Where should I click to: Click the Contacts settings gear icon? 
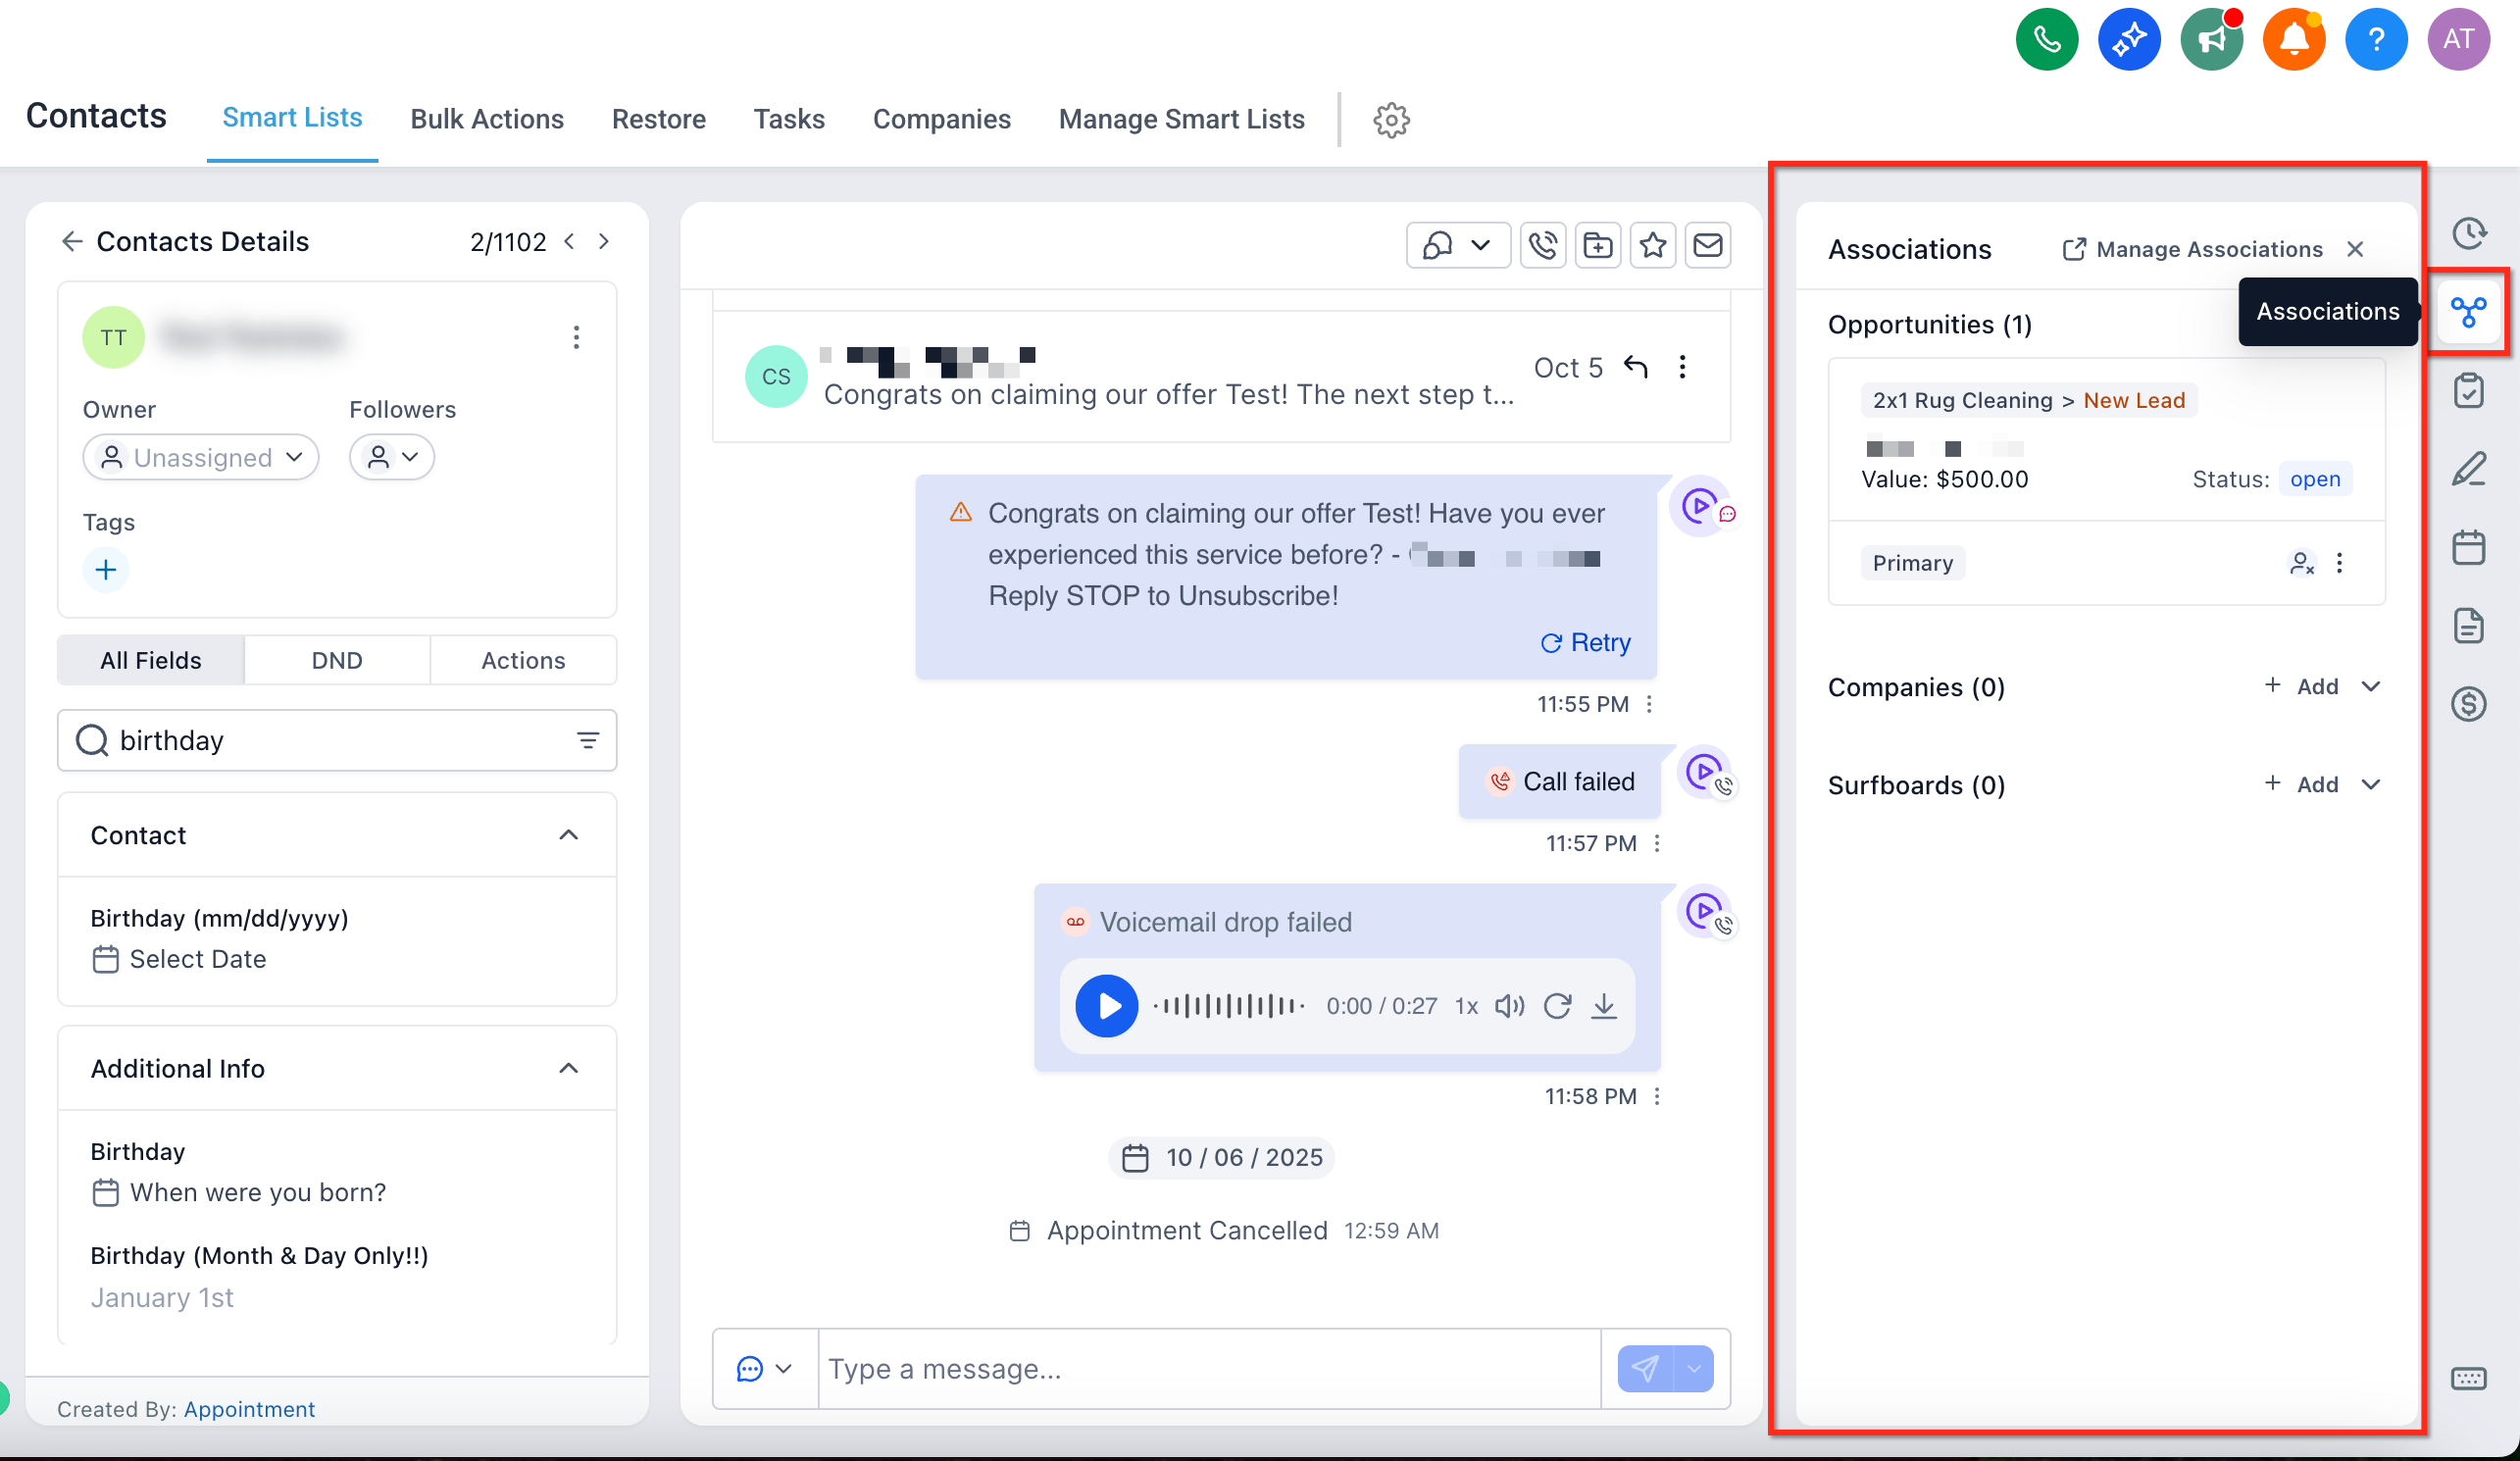tap(1391, 120)
